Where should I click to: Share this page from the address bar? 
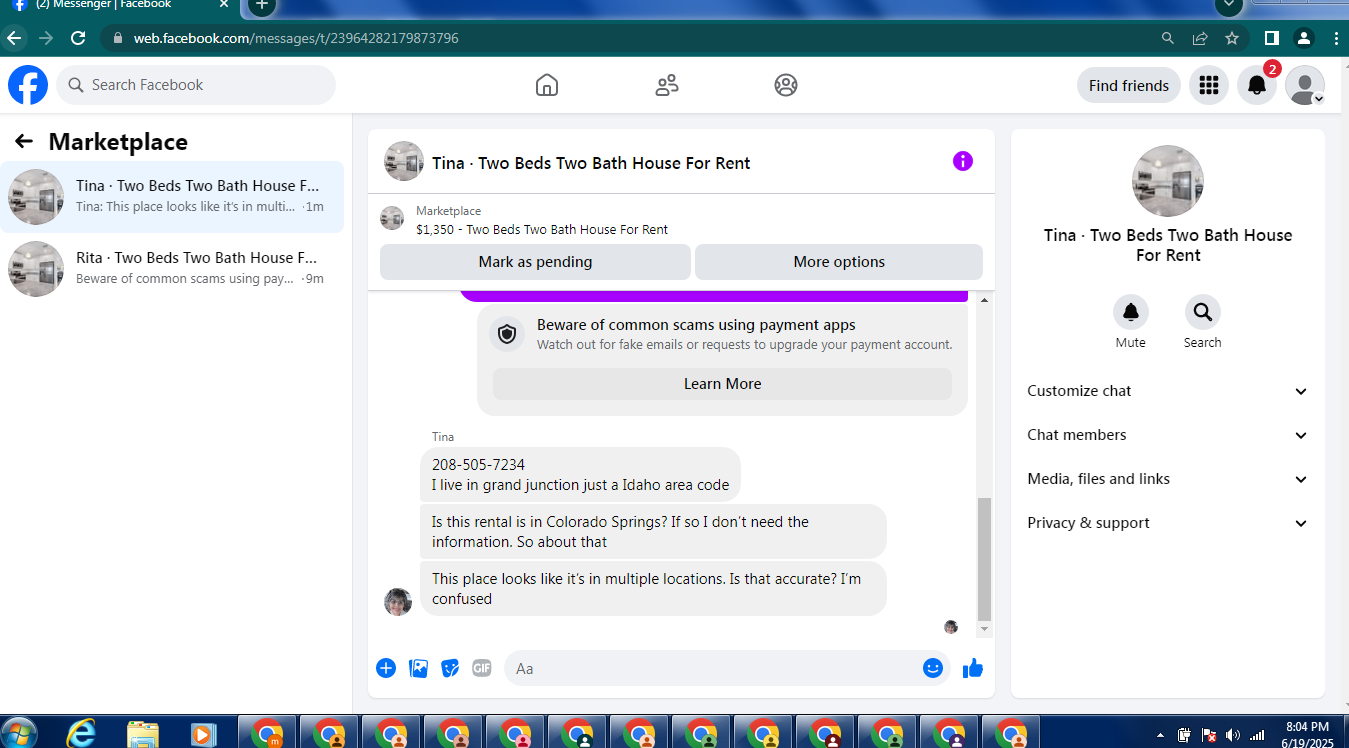pos(1200,38)
